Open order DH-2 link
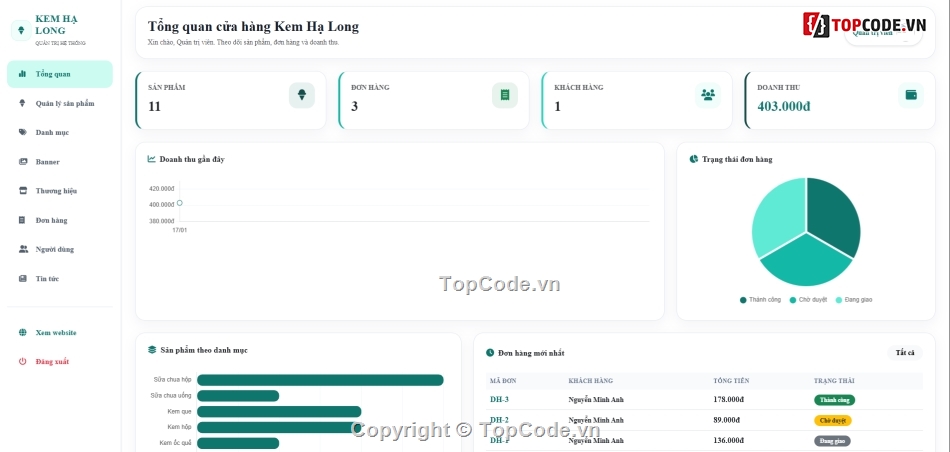This screenshot has height=452, width=950. pyautogui.click(x=499, y=420)
